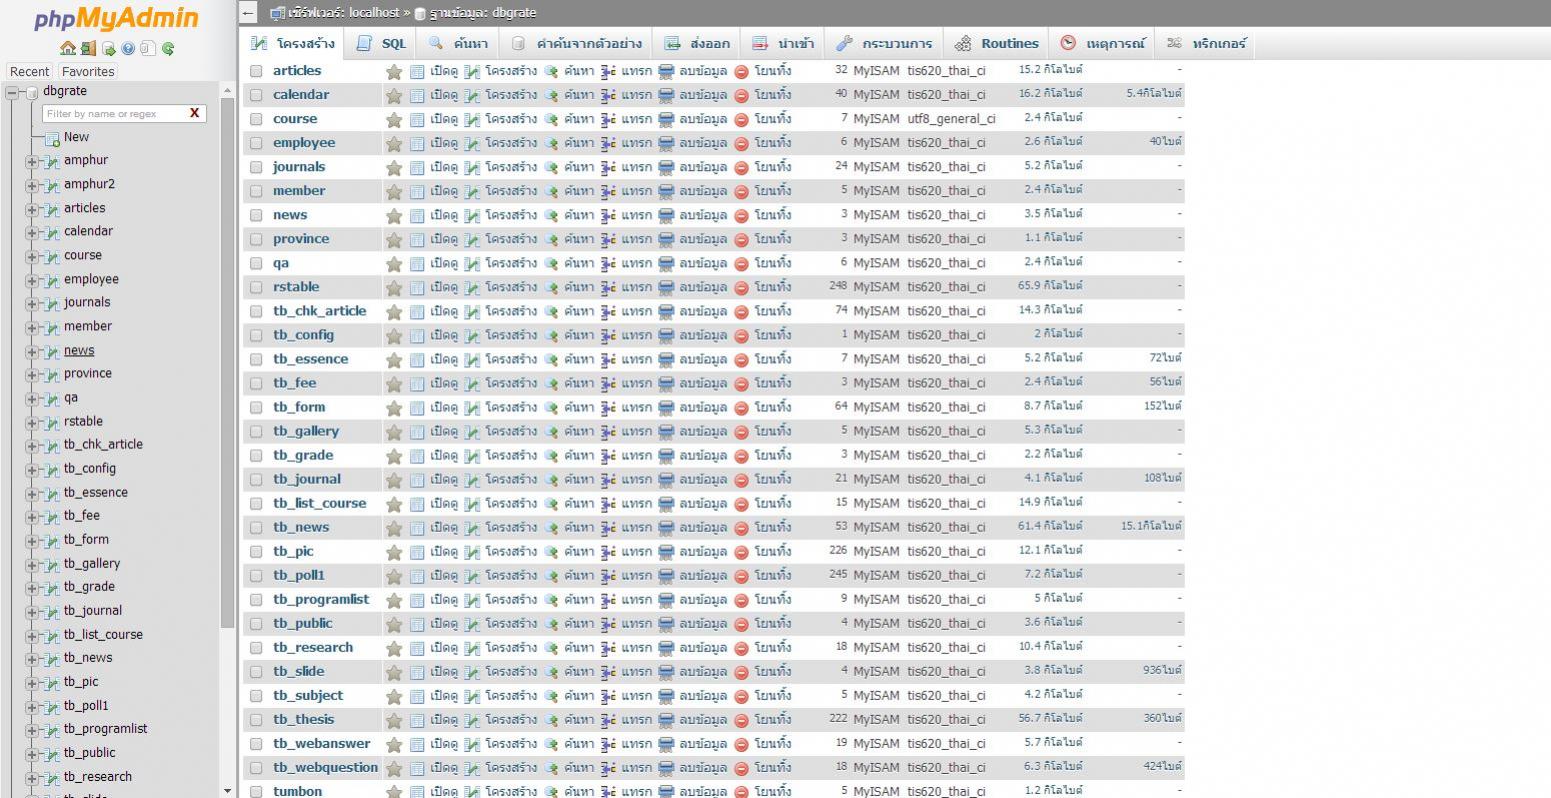Image resolution: width=1551 pixels, height=798 pixels.
Task: Check the articles table checkbox
Action: point(256,71)
